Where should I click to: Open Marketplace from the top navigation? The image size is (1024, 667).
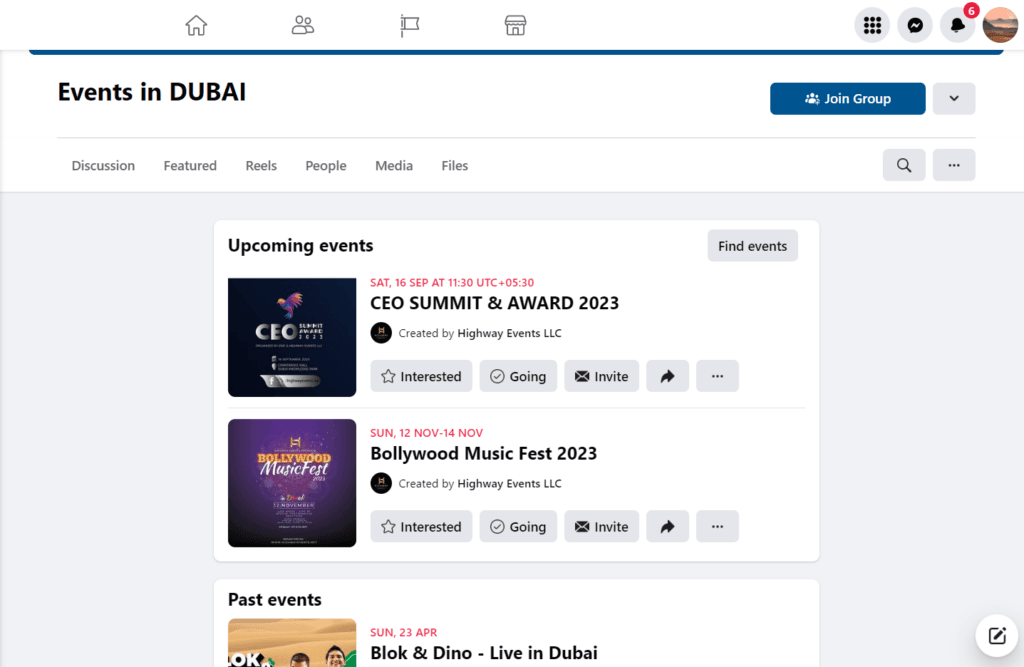pos(515,25)
